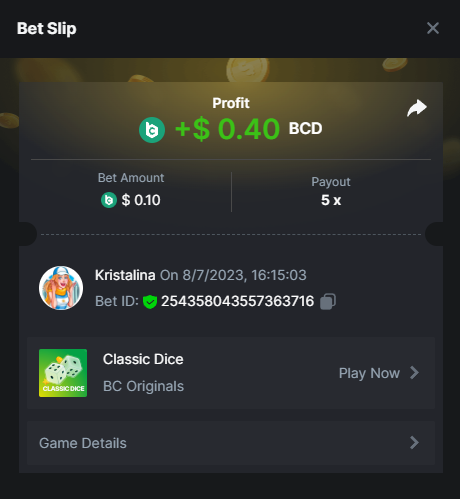Copy the Bet ID with copy icon
This screenshot has width=460, height=499.
328,302
